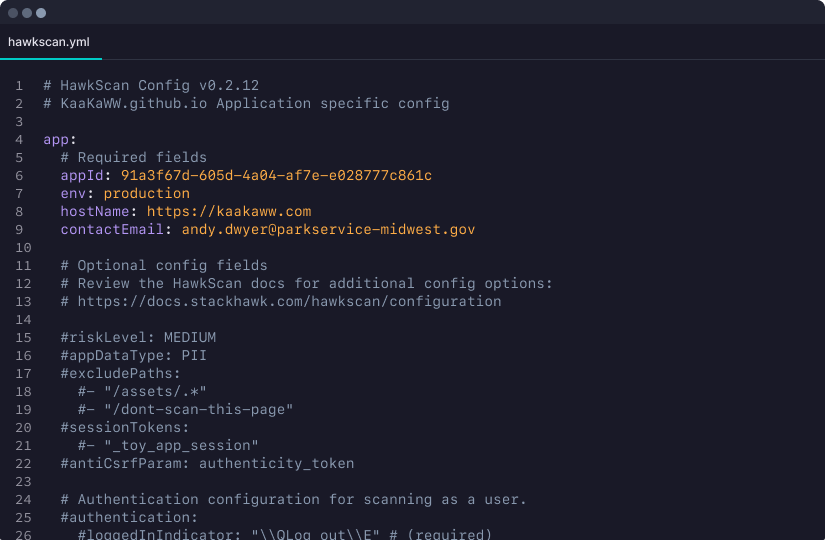825x540 pixels.
Task: Click the andy.dwyer email address value
Action: (x=328, y=229)
